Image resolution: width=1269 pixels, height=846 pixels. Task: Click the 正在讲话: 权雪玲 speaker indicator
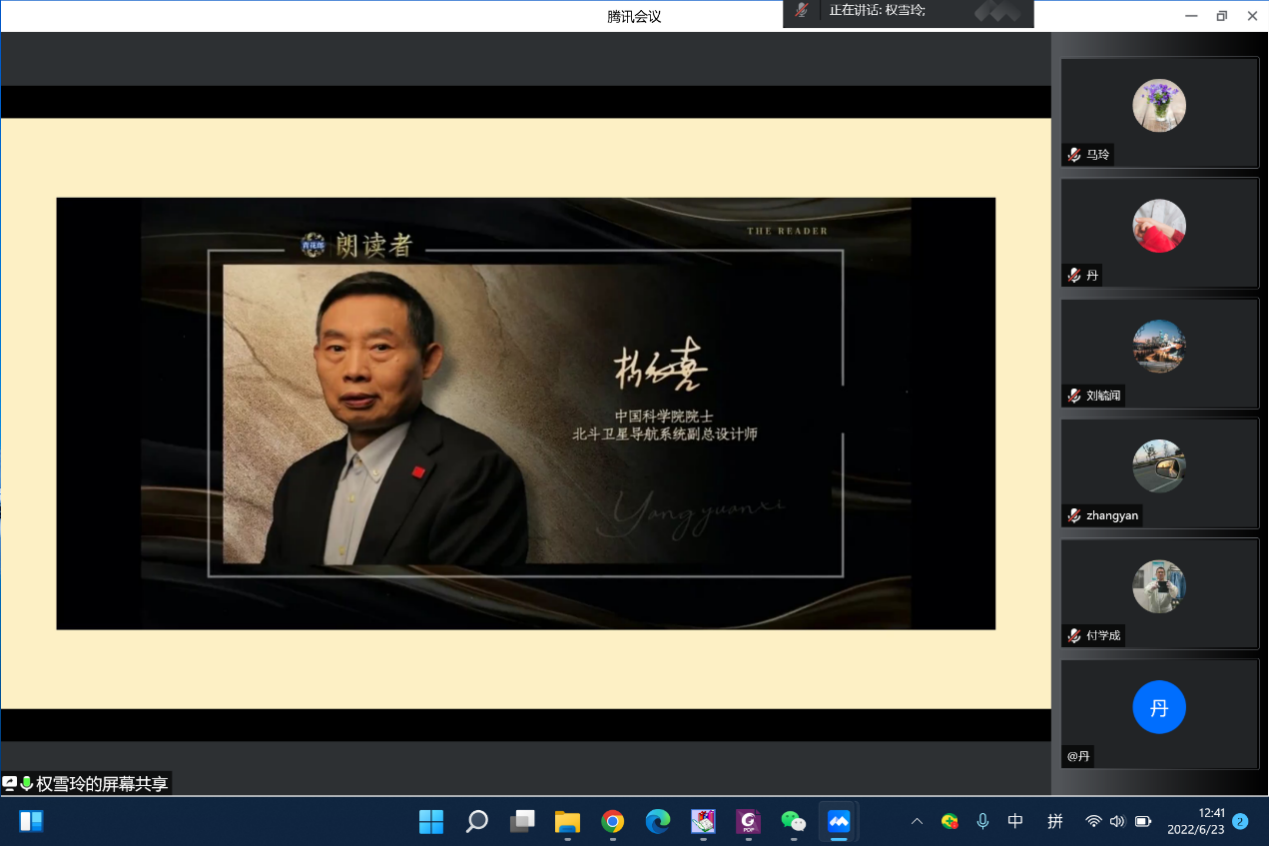pos(877,10)
